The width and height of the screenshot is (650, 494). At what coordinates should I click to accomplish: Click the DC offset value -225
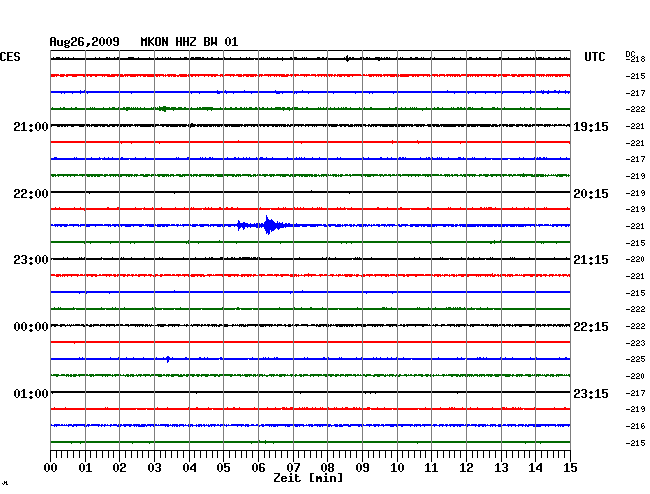[635, 359]
